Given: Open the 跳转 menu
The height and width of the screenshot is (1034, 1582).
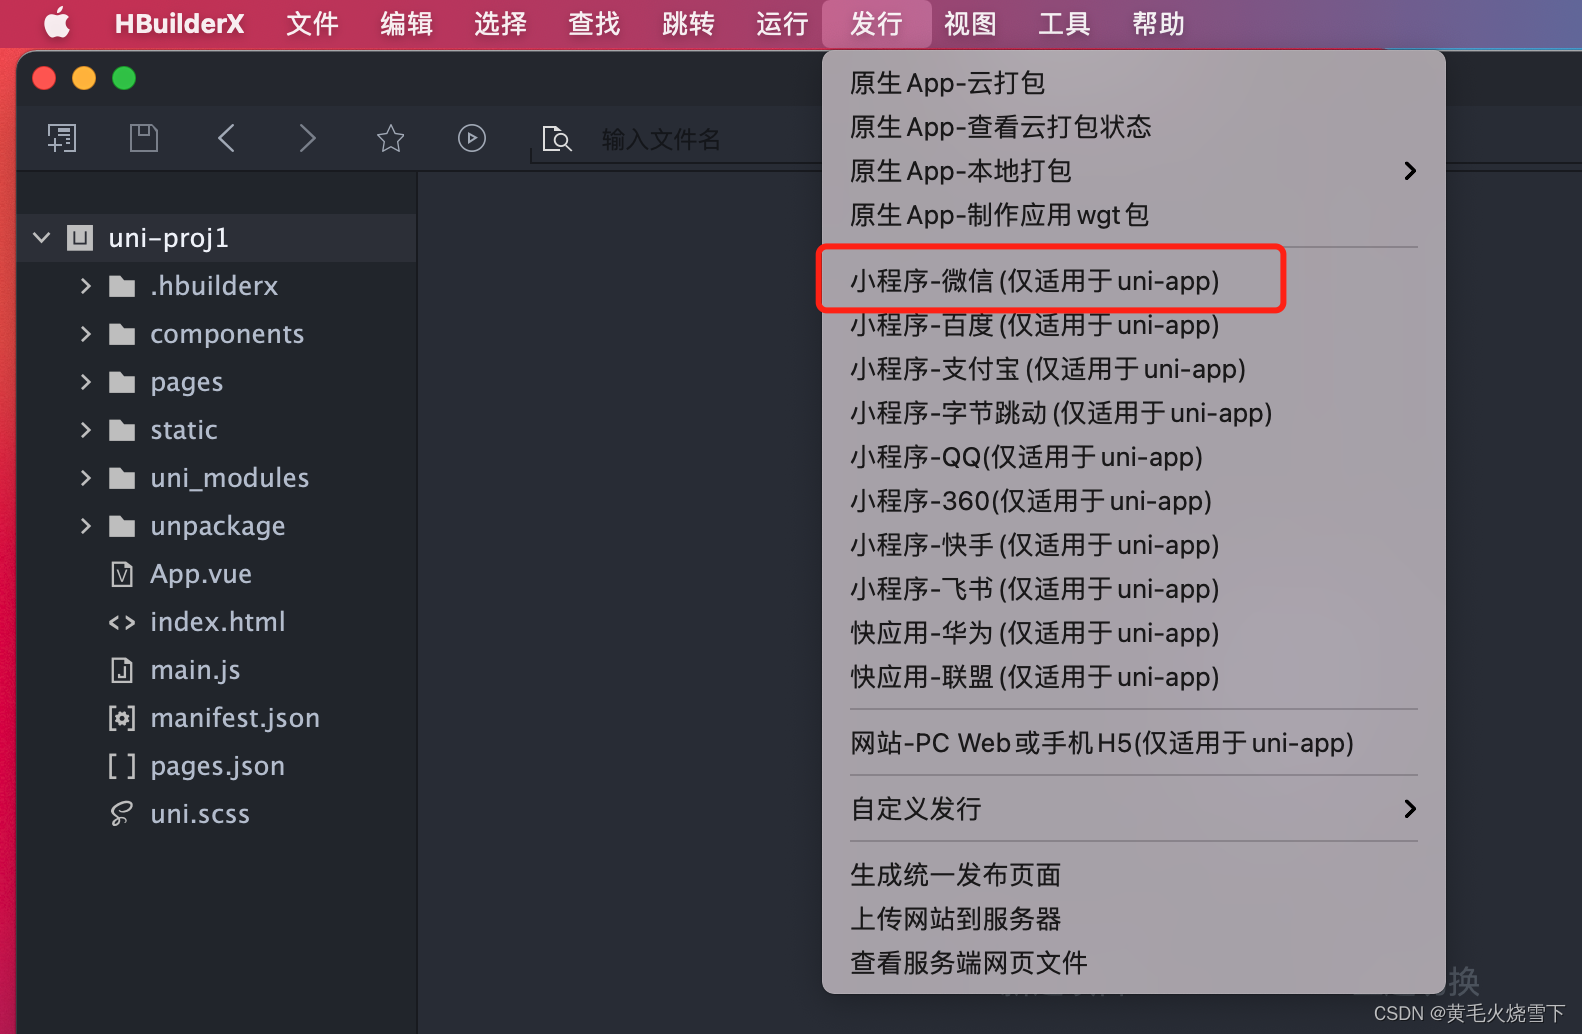Looking at the screenshot, I should click(688, 24).
